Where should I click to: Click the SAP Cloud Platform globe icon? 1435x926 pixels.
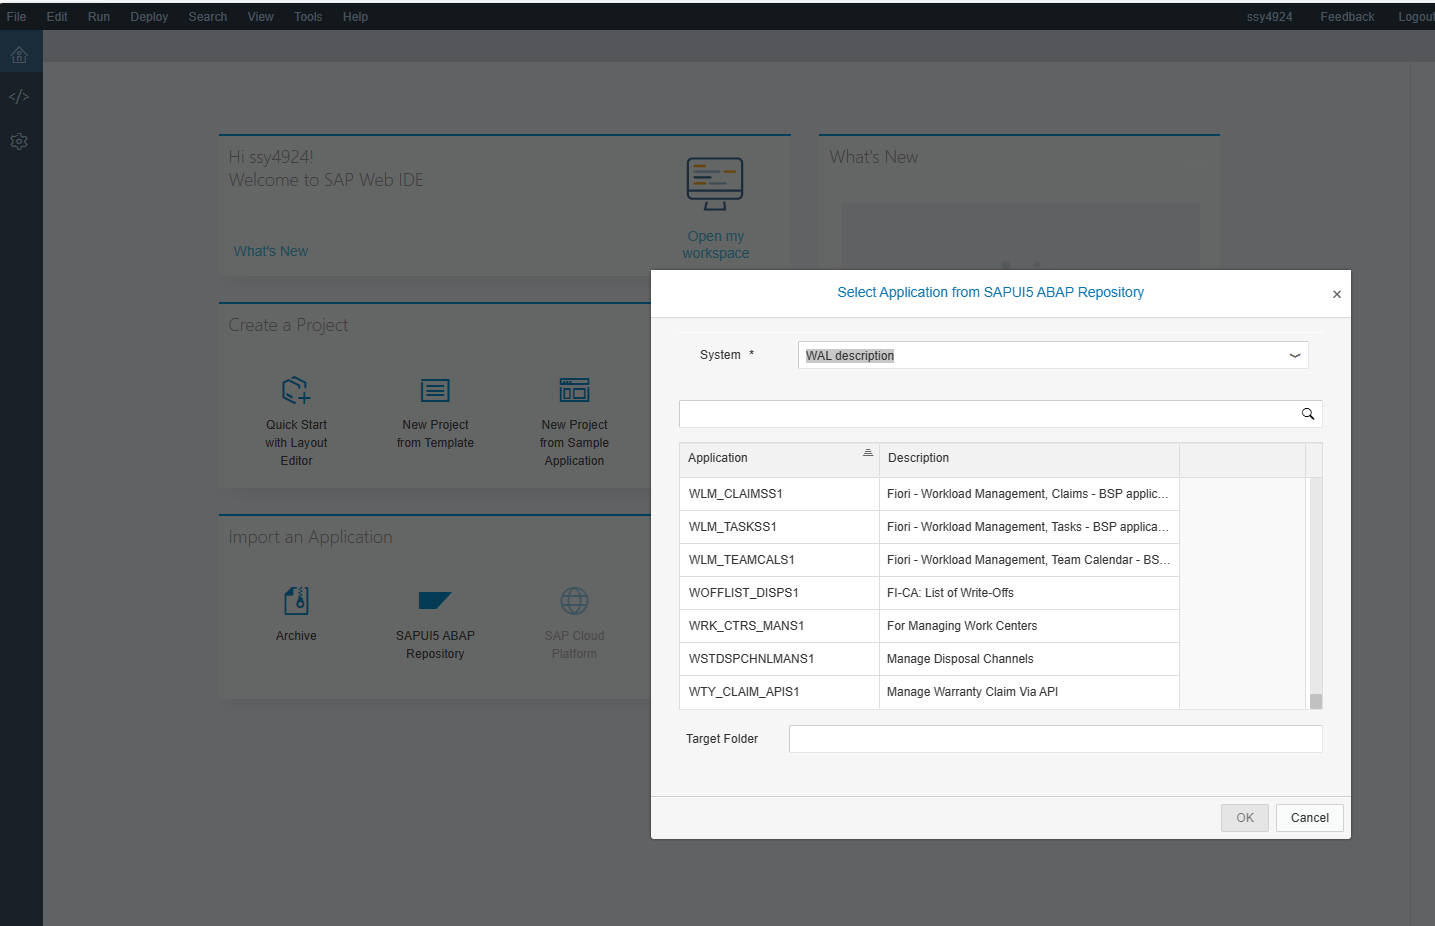[x=574, y=600]
